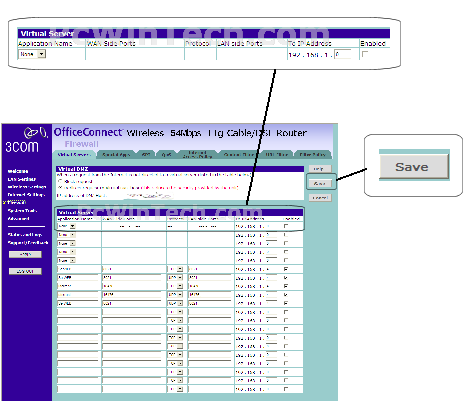
Task: Open Wireless Settings in the sidebar
Action: point(27,187)
